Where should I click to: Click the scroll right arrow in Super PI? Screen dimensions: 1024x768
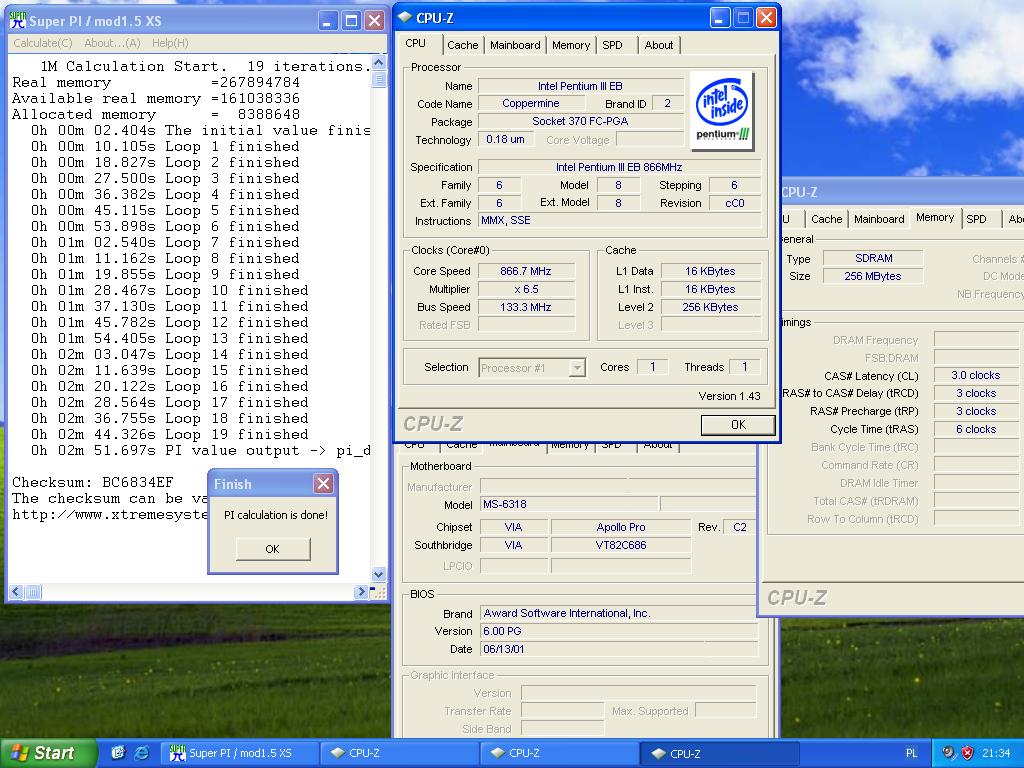click(x=360, y=592)
